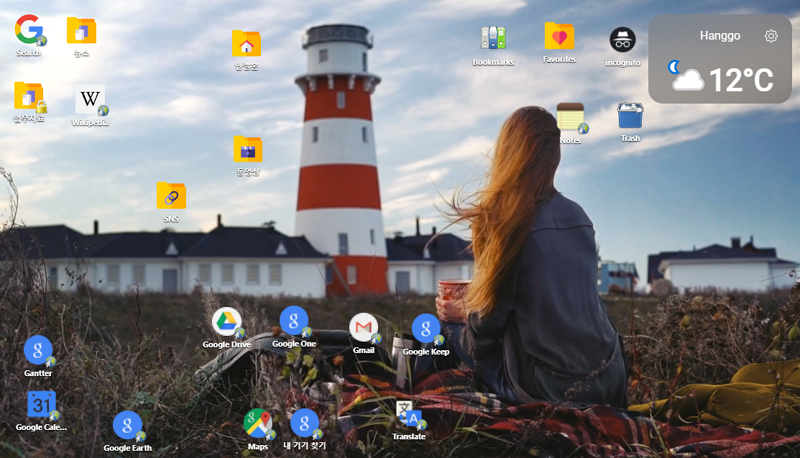This screenshot has height=458, width=800.
Task: Open the 뉴스 folder next to Search
Action: 81,31
